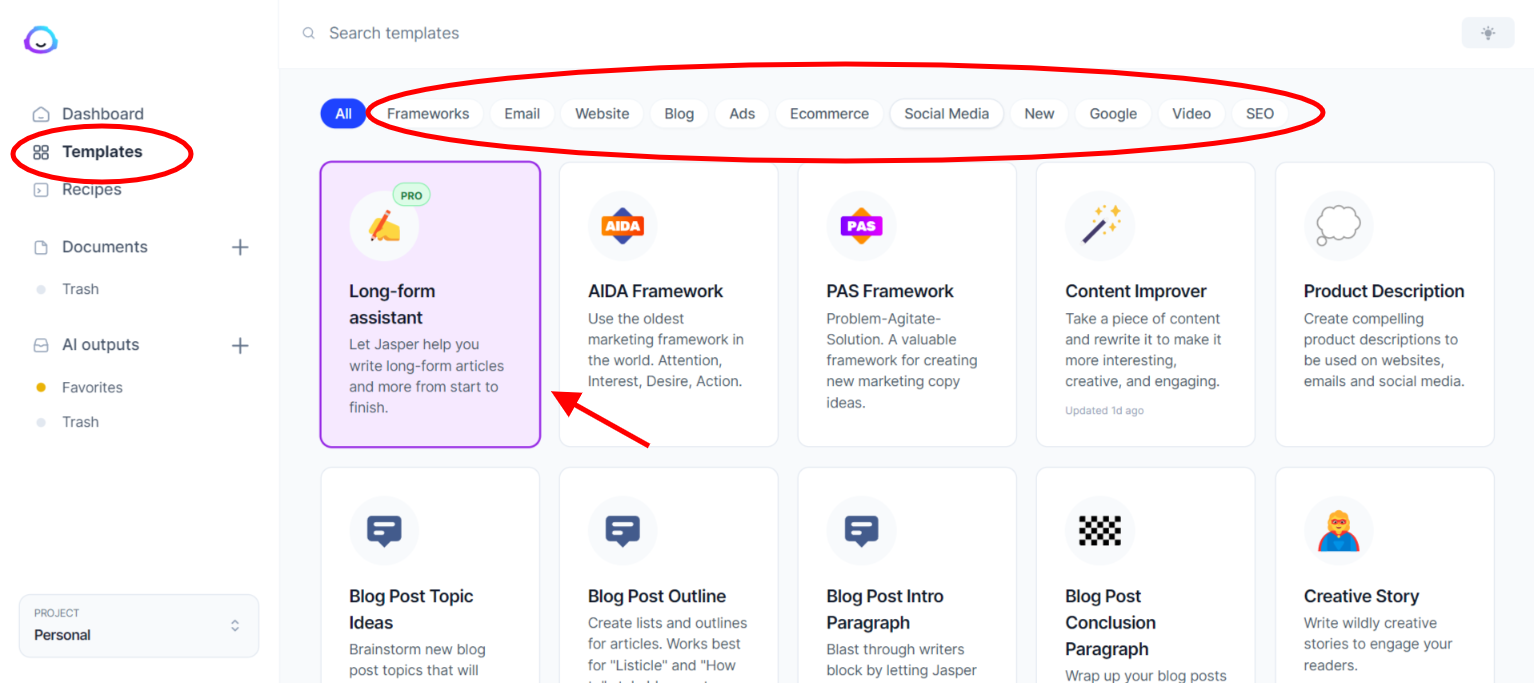This screenshot has width=1534, height=683.
Task: Click the Jasper logo icon
Action: [x=41, y=40]
